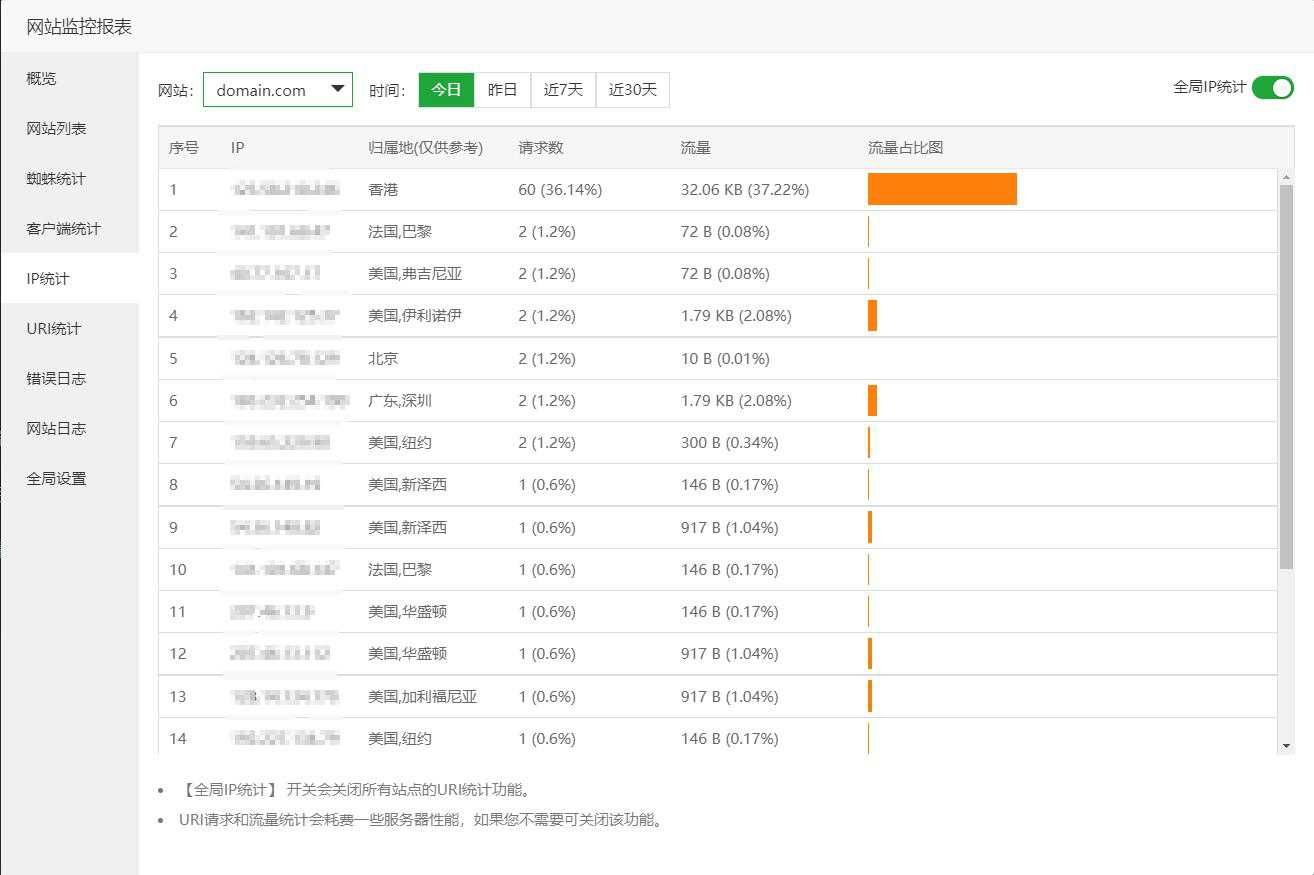Click row number 10 cell
Viewport: 1314px width, 875px height.
click(x=178, y=570)
